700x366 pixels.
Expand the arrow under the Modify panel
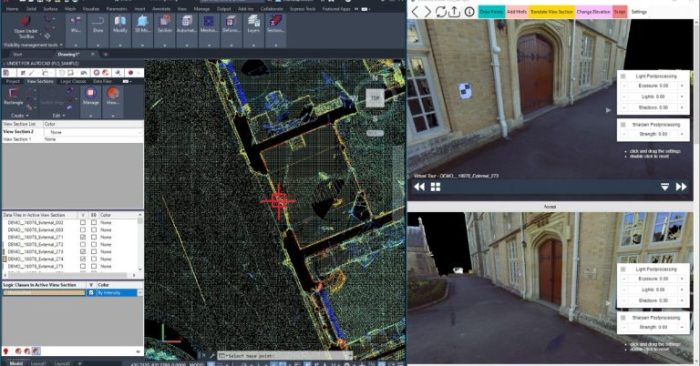click(x=120, y=45)
